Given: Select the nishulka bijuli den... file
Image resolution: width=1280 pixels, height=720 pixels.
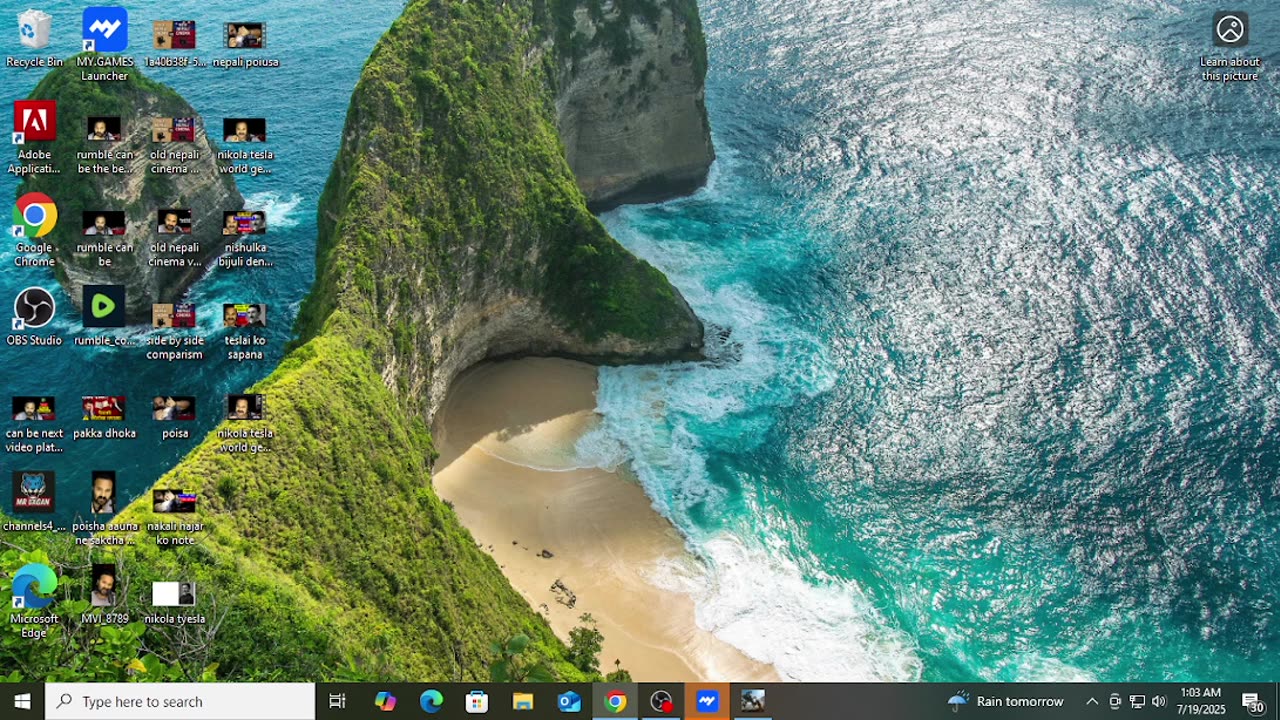Looking at the screenshot, I should [x=245, y=238].
